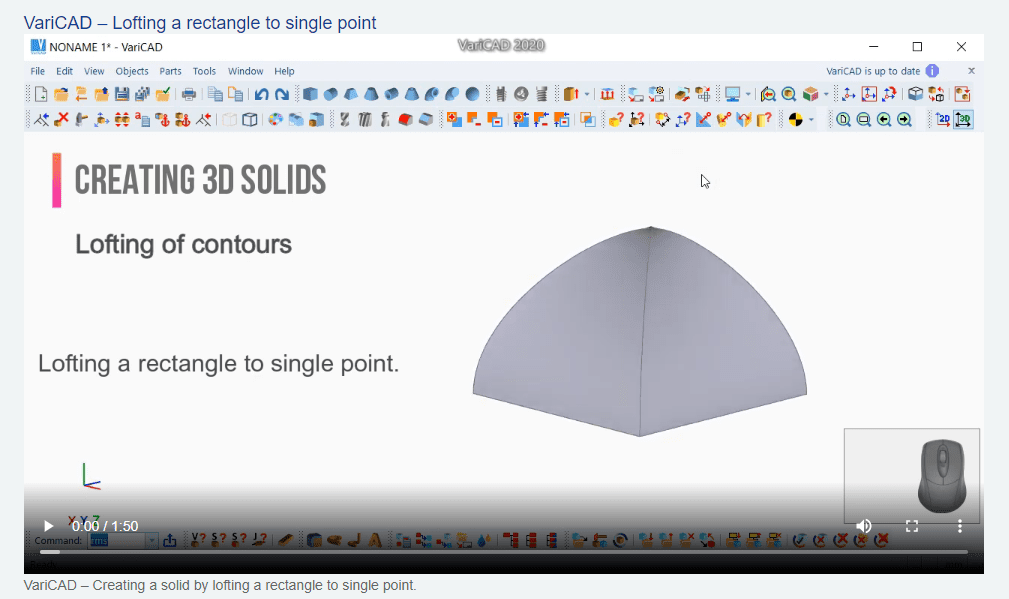Open the video more options menu

959,526
